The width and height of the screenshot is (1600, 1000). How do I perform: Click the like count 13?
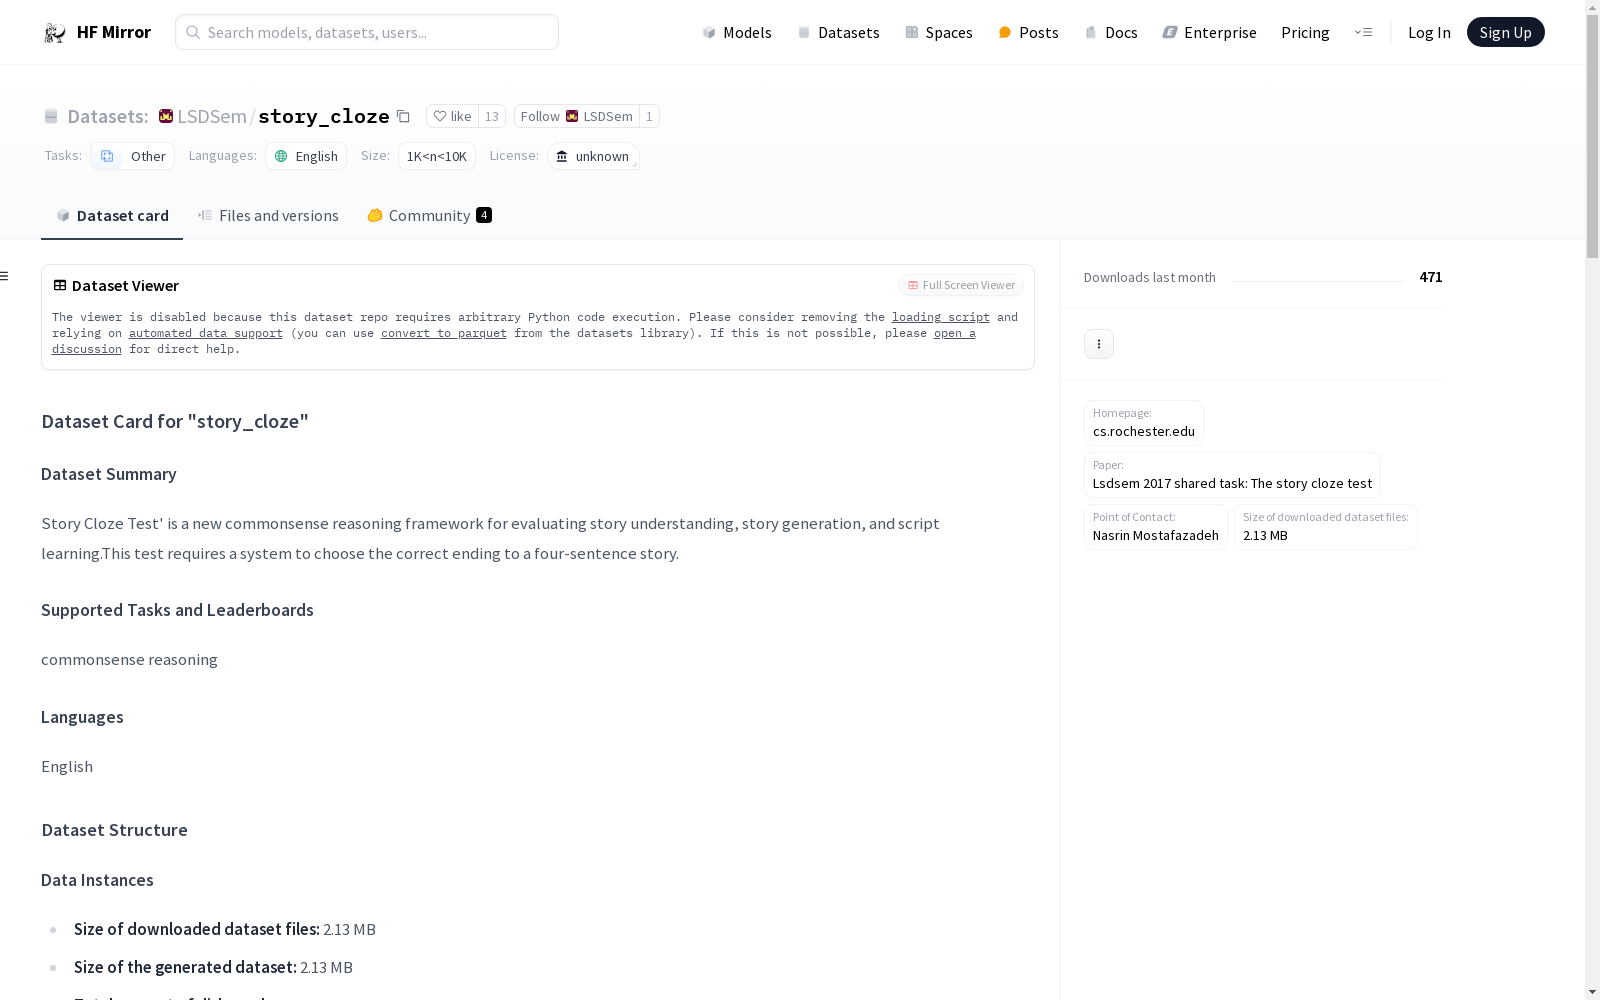(x=492, y=116)
